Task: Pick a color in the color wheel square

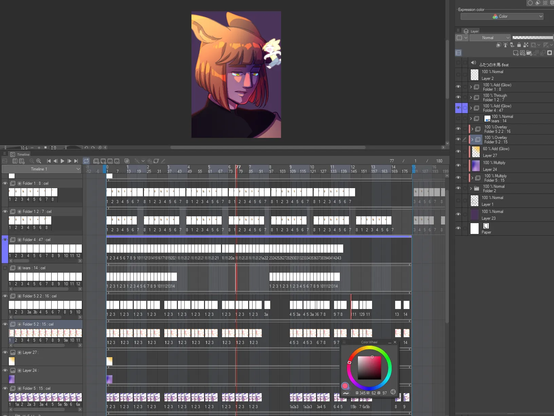Action: coord(369,368)
